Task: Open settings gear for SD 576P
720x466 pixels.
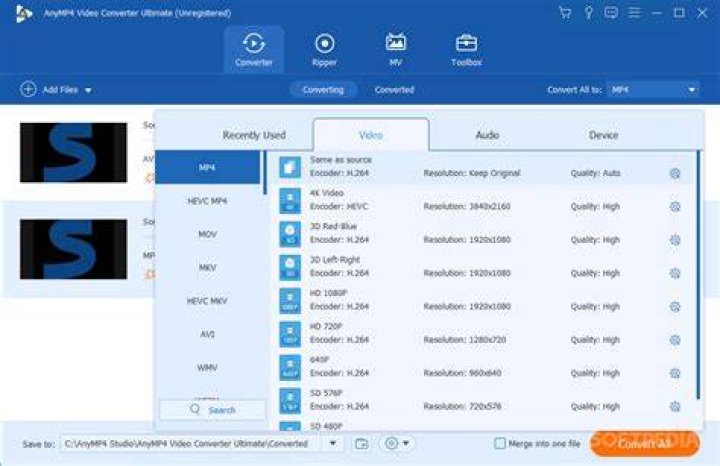Action: 675,406
